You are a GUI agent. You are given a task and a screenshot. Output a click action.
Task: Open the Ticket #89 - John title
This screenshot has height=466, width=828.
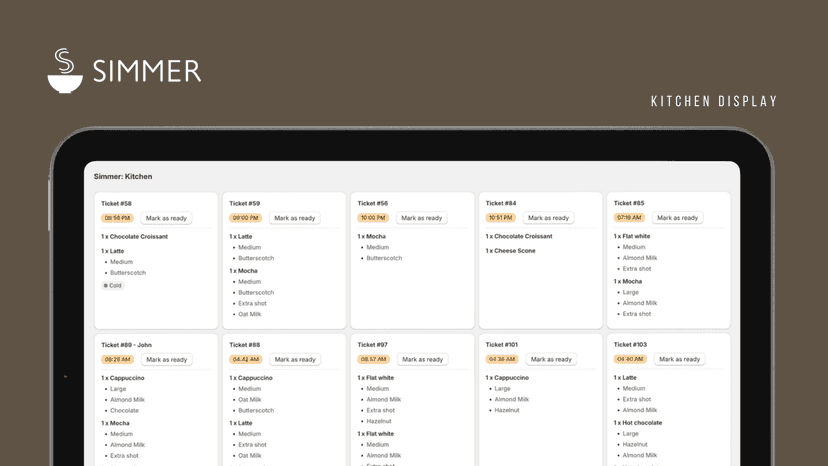point(126,344)
